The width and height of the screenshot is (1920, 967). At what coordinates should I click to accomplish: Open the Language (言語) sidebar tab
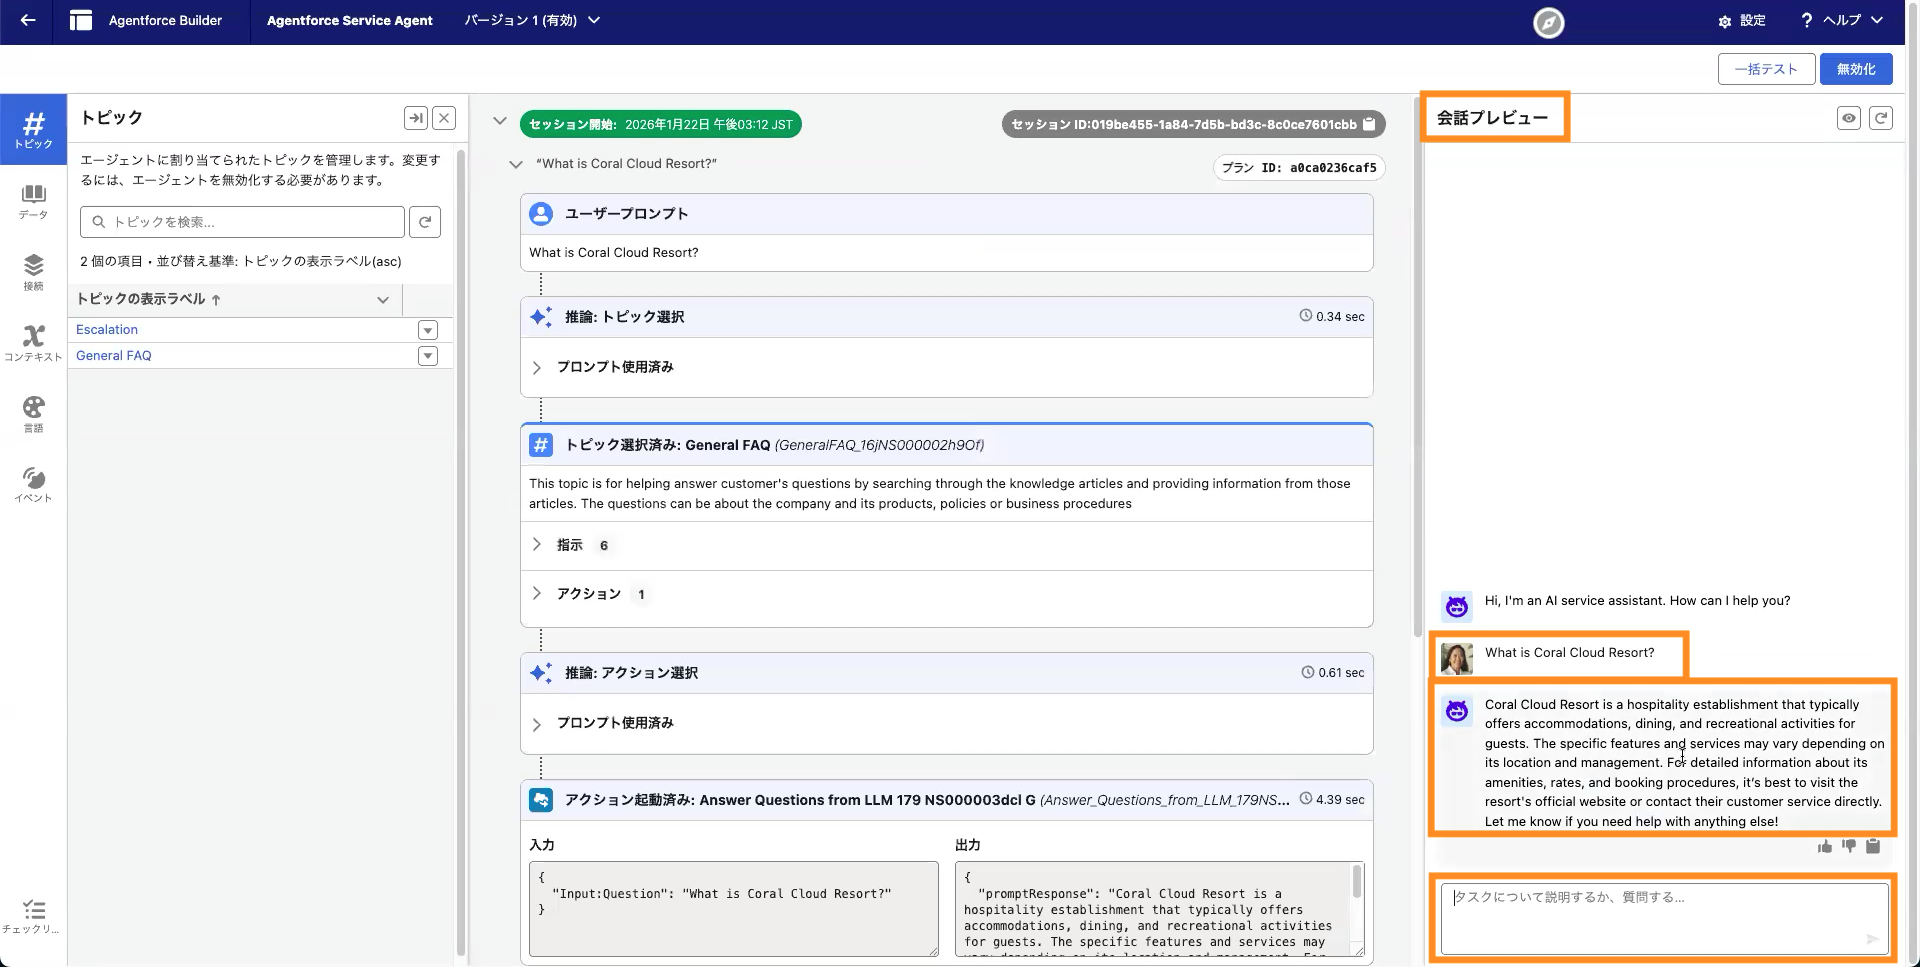tap(33, 414)
